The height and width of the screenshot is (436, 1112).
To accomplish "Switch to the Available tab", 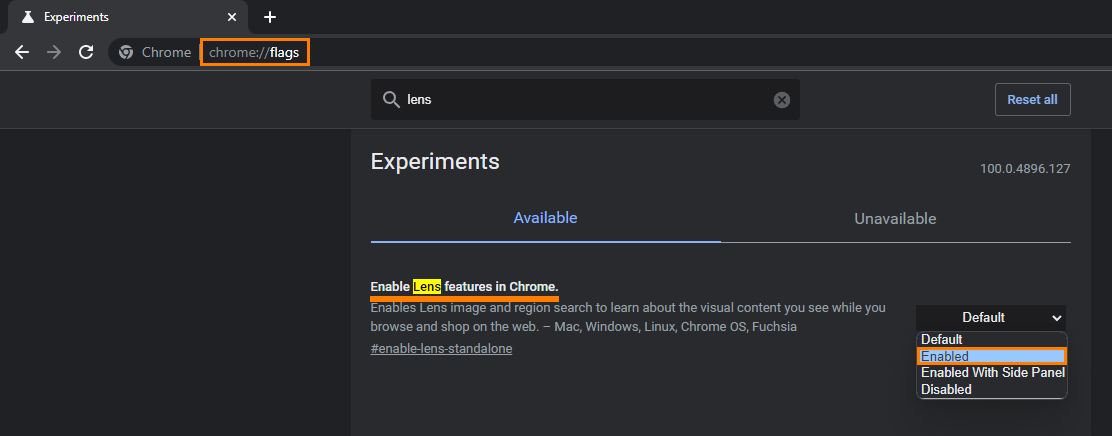I will pyautogui.click(x=545, y=218).
